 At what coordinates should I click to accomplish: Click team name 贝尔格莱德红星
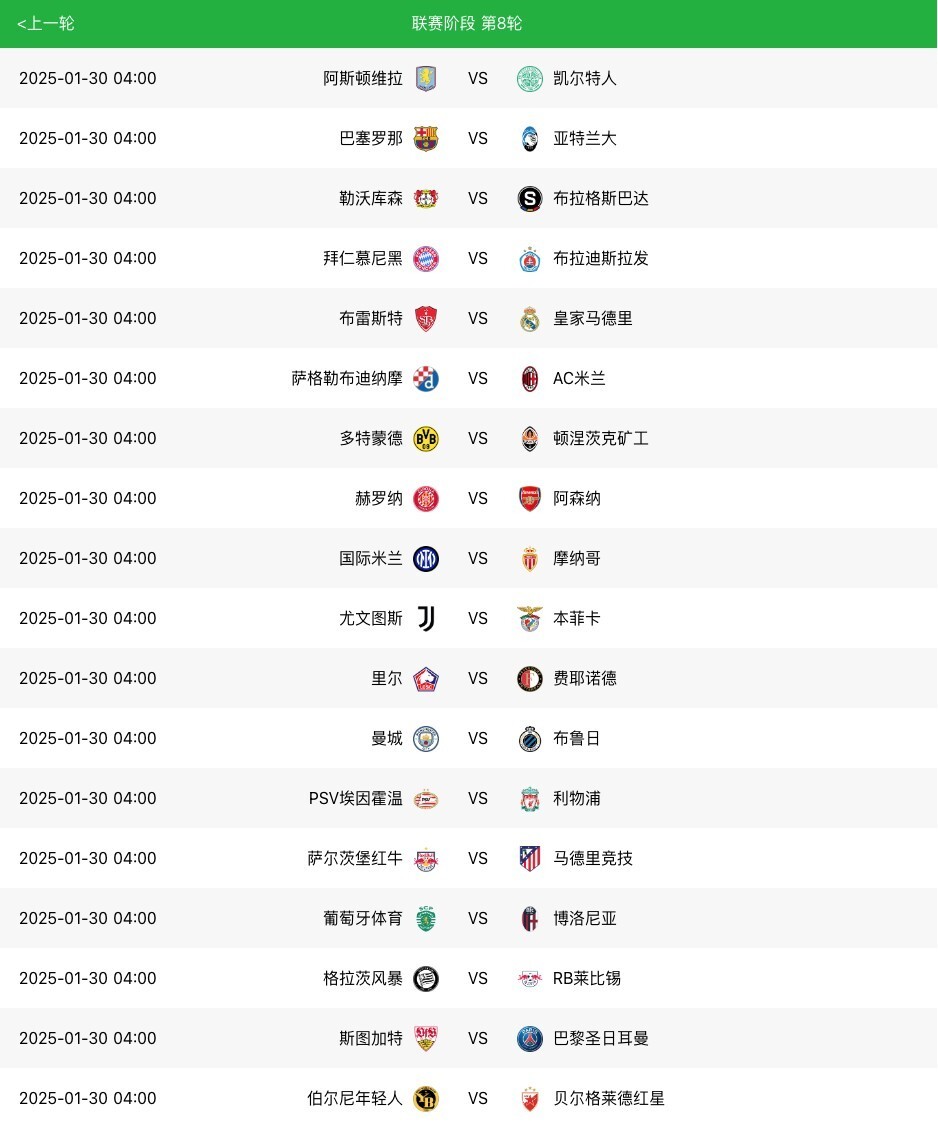click(x=609, y=1099)
